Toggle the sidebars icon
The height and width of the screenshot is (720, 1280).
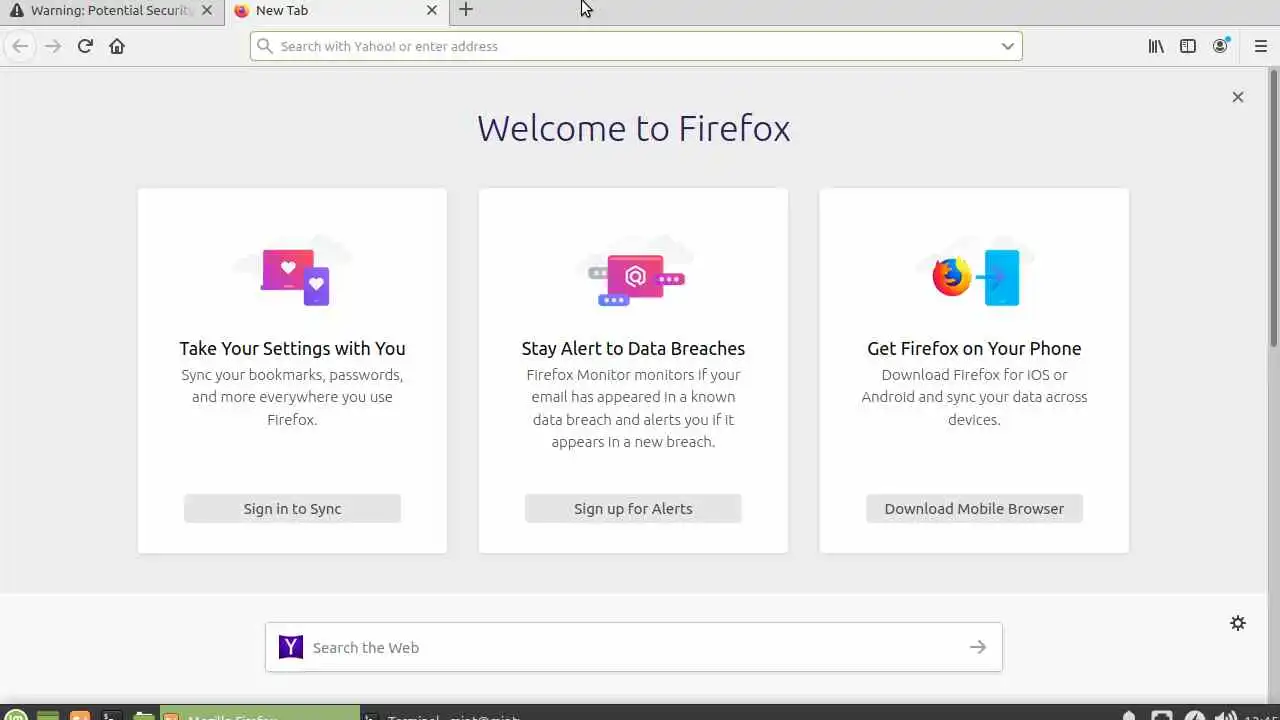(x=1188, y=46)
